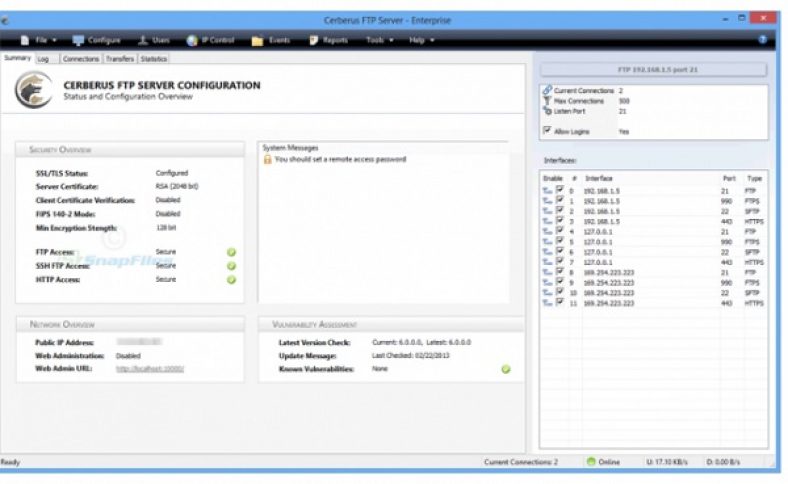Click the blue help icon at toolbar right
The width and height of the screenshot is (788, 484).
tap(763, 39)
